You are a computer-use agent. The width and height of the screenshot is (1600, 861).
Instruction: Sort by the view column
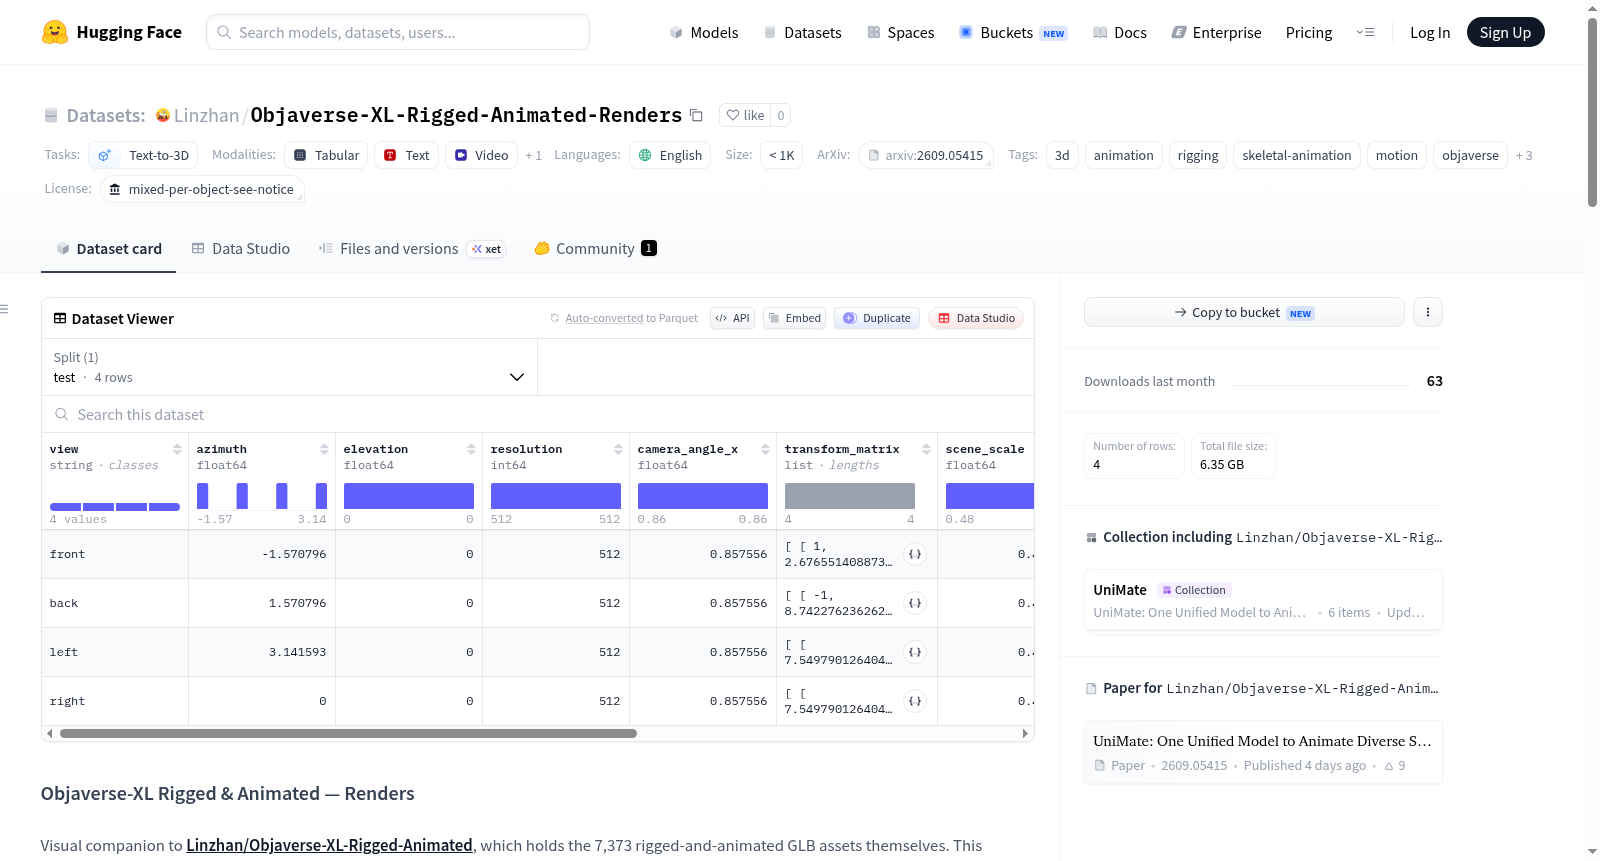tap(177, 450)
